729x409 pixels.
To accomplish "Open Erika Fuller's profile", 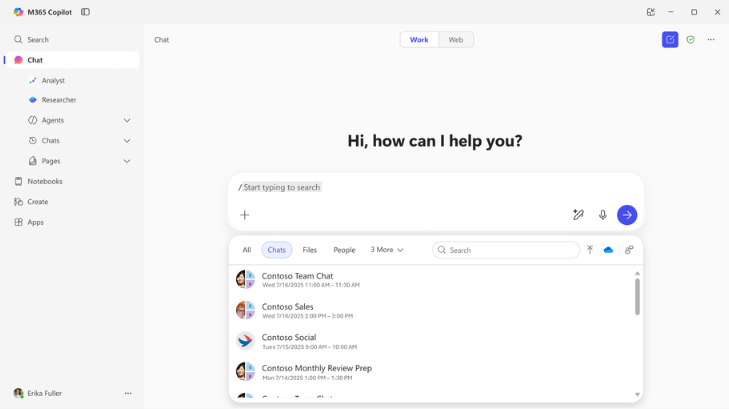I will [x=38, y=393].
